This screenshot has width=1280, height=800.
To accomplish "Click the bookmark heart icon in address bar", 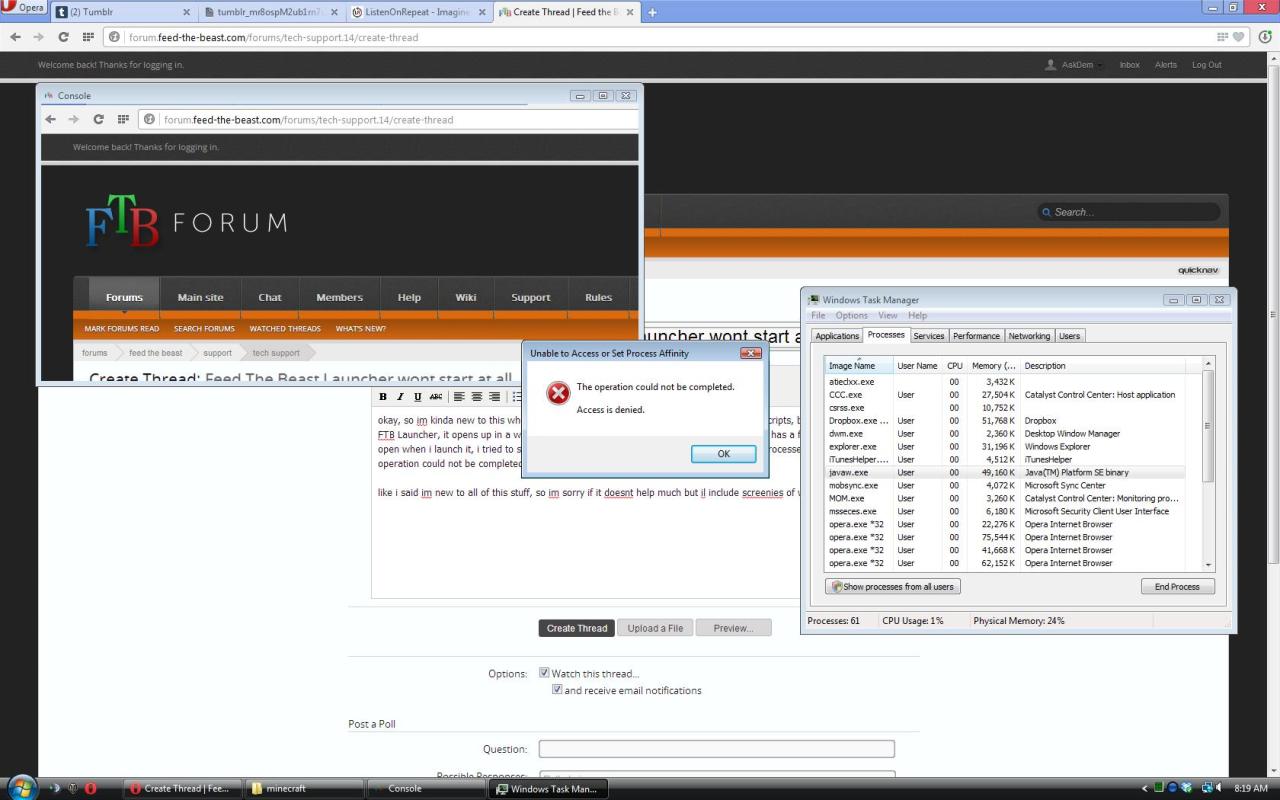I will 1240,37.
